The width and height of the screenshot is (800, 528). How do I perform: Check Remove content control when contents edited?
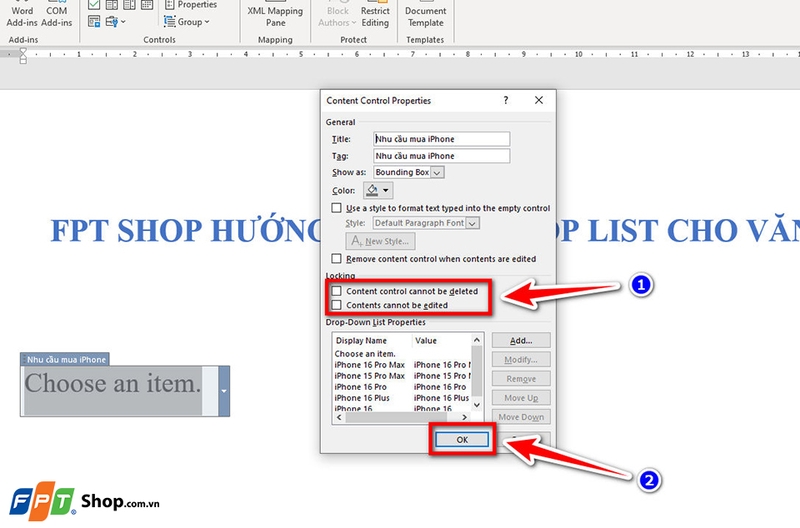336,259
